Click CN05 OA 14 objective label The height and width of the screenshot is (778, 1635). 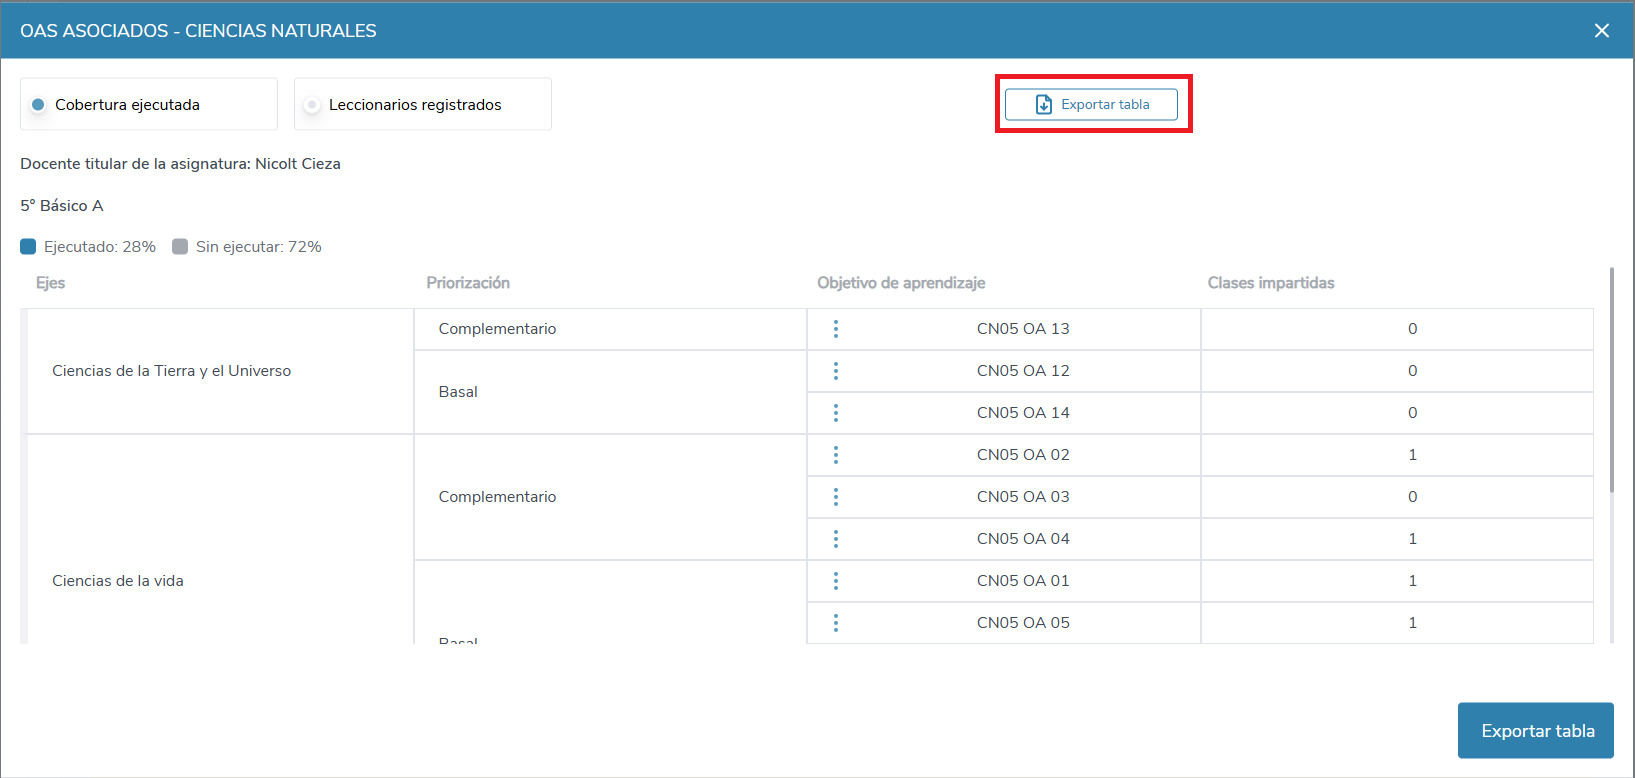pos(1023,413)
